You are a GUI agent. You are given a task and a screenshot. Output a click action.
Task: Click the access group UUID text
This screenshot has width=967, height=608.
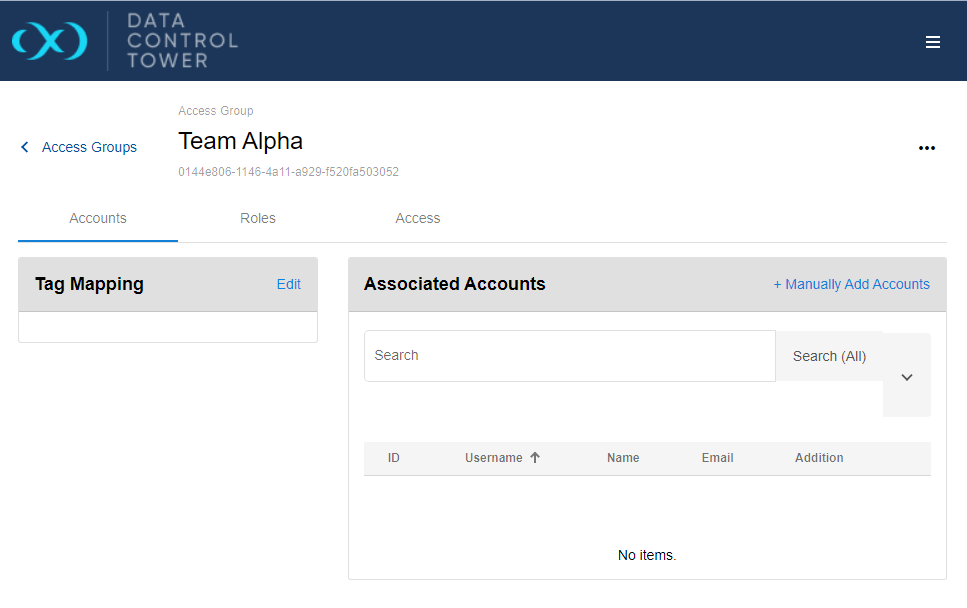pos(288,172)
